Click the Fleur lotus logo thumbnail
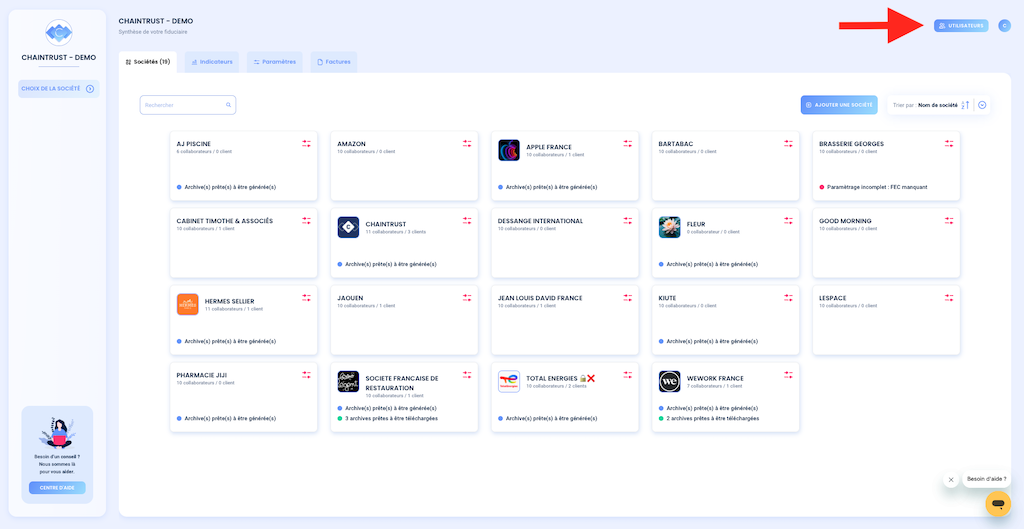 (x=669, y=227)
